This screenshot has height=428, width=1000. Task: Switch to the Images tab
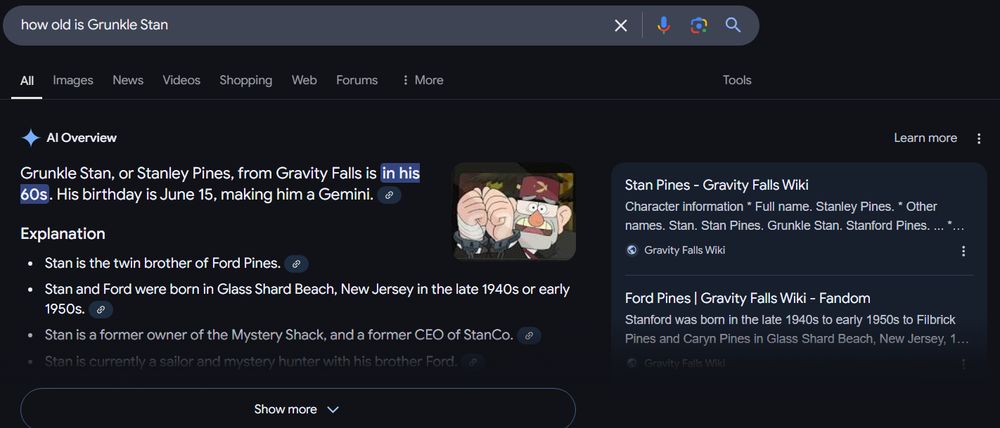73,80
